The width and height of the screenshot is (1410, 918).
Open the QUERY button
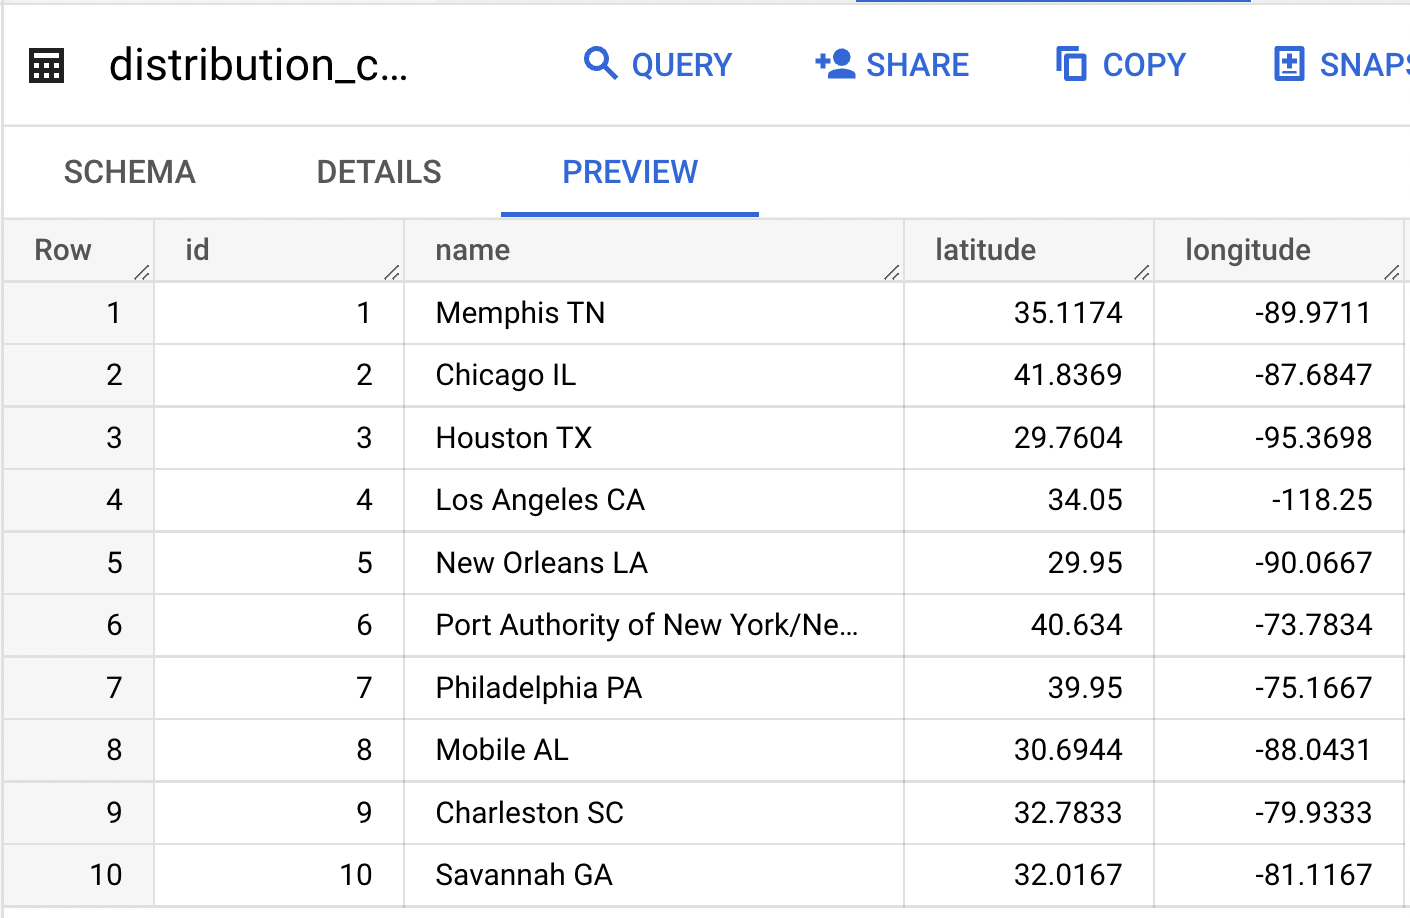click(658, 64)
